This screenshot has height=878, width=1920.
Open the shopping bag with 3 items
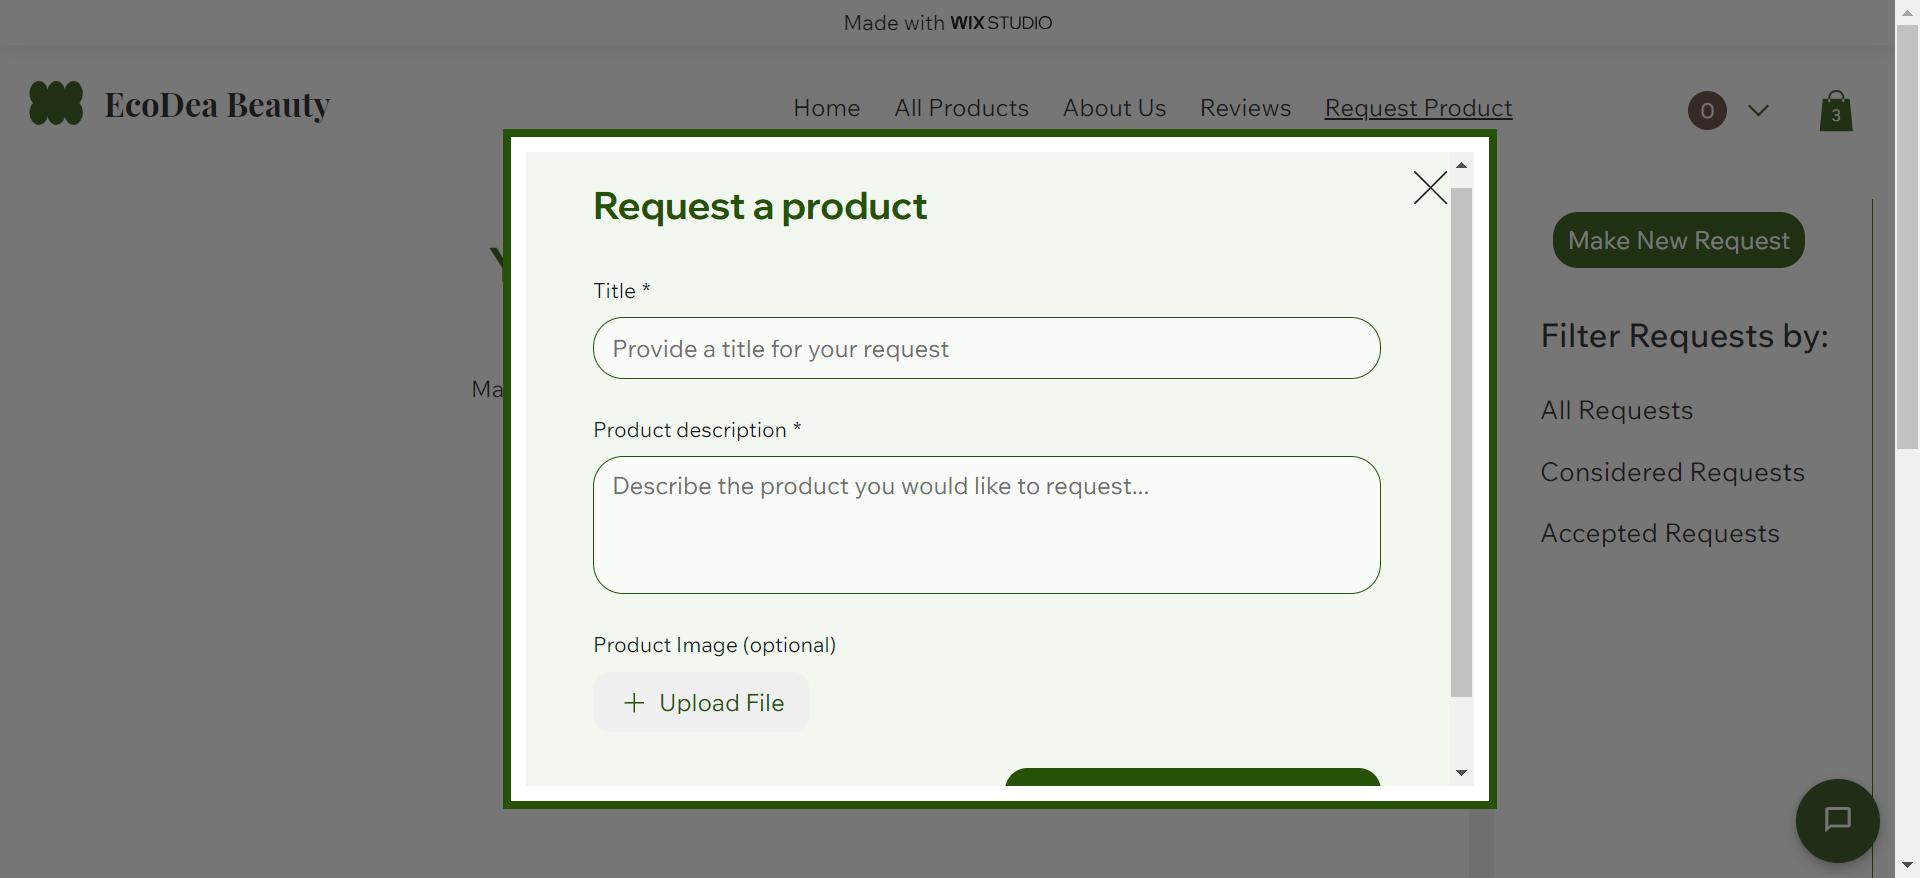coord(1835,110)
